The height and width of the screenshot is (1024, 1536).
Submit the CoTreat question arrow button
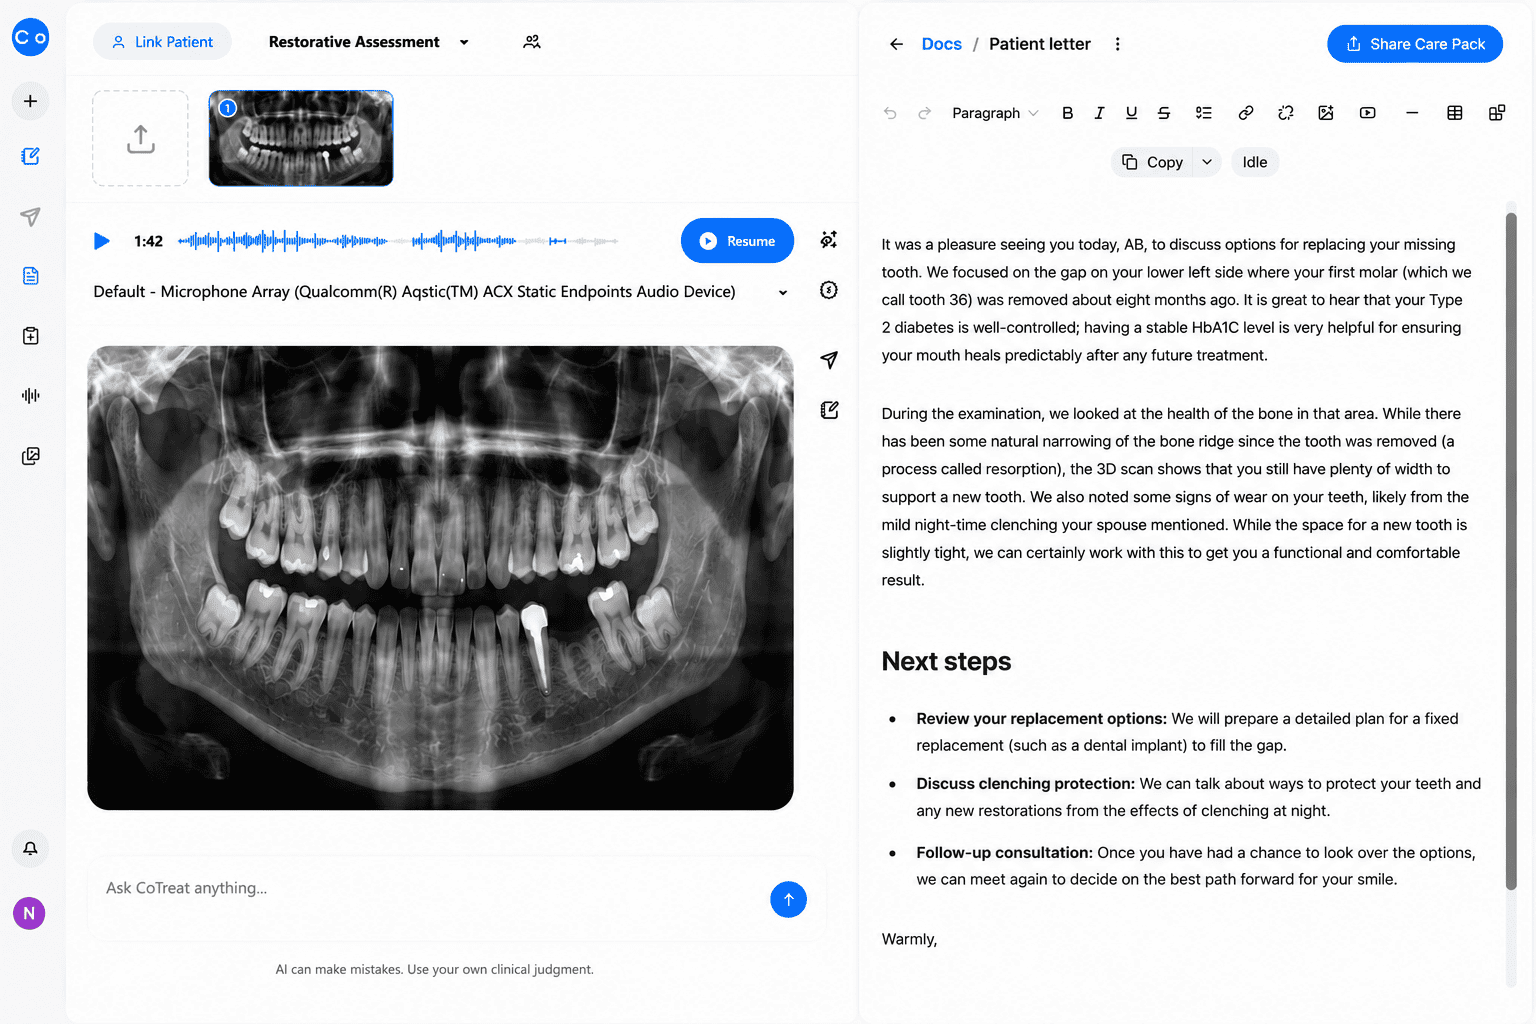pyautogui.click(x=788, y=899)
